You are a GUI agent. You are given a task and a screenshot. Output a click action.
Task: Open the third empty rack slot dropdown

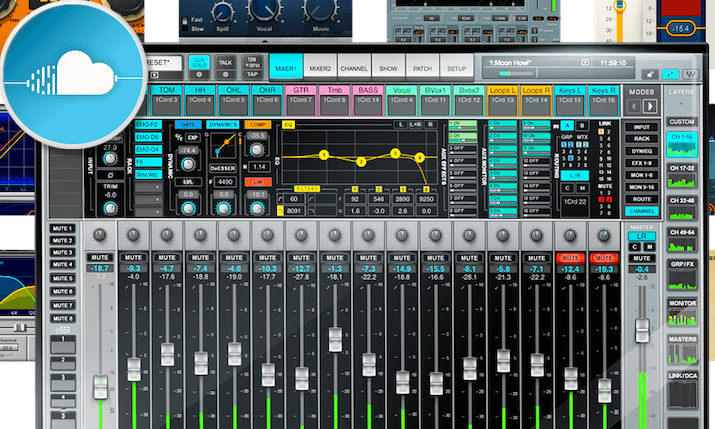pyautogui.click(x=148, y=212)
